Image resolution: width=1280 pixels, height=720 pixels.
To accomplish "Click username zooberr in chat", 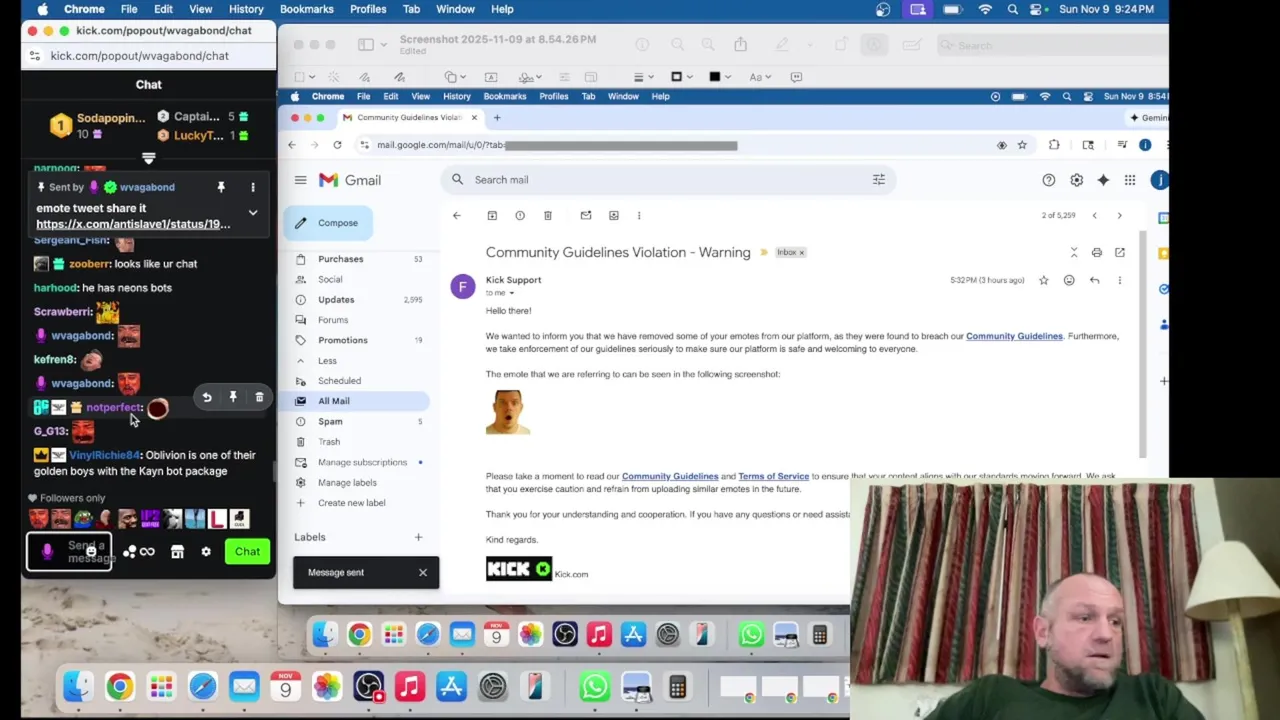I will (x=89, y=264).
